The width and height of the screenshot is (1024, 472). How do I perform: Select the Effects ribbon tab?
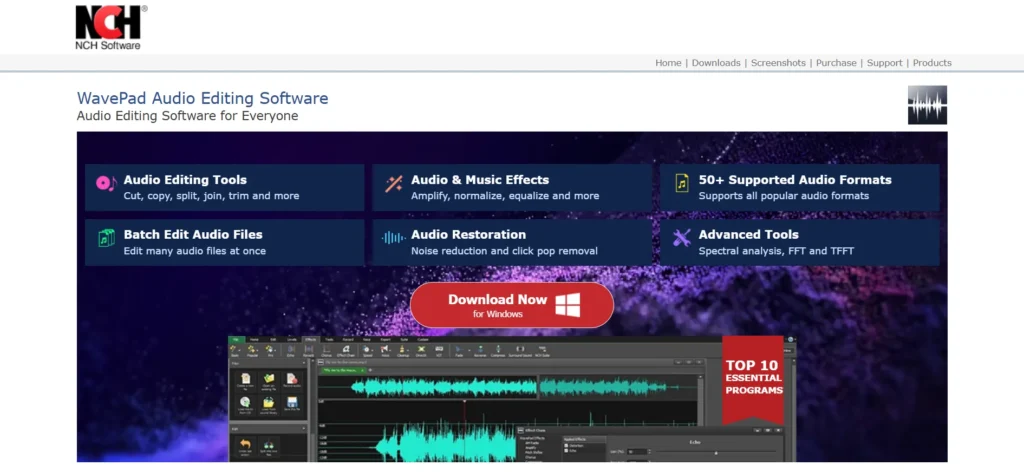[x=311, y=339]
